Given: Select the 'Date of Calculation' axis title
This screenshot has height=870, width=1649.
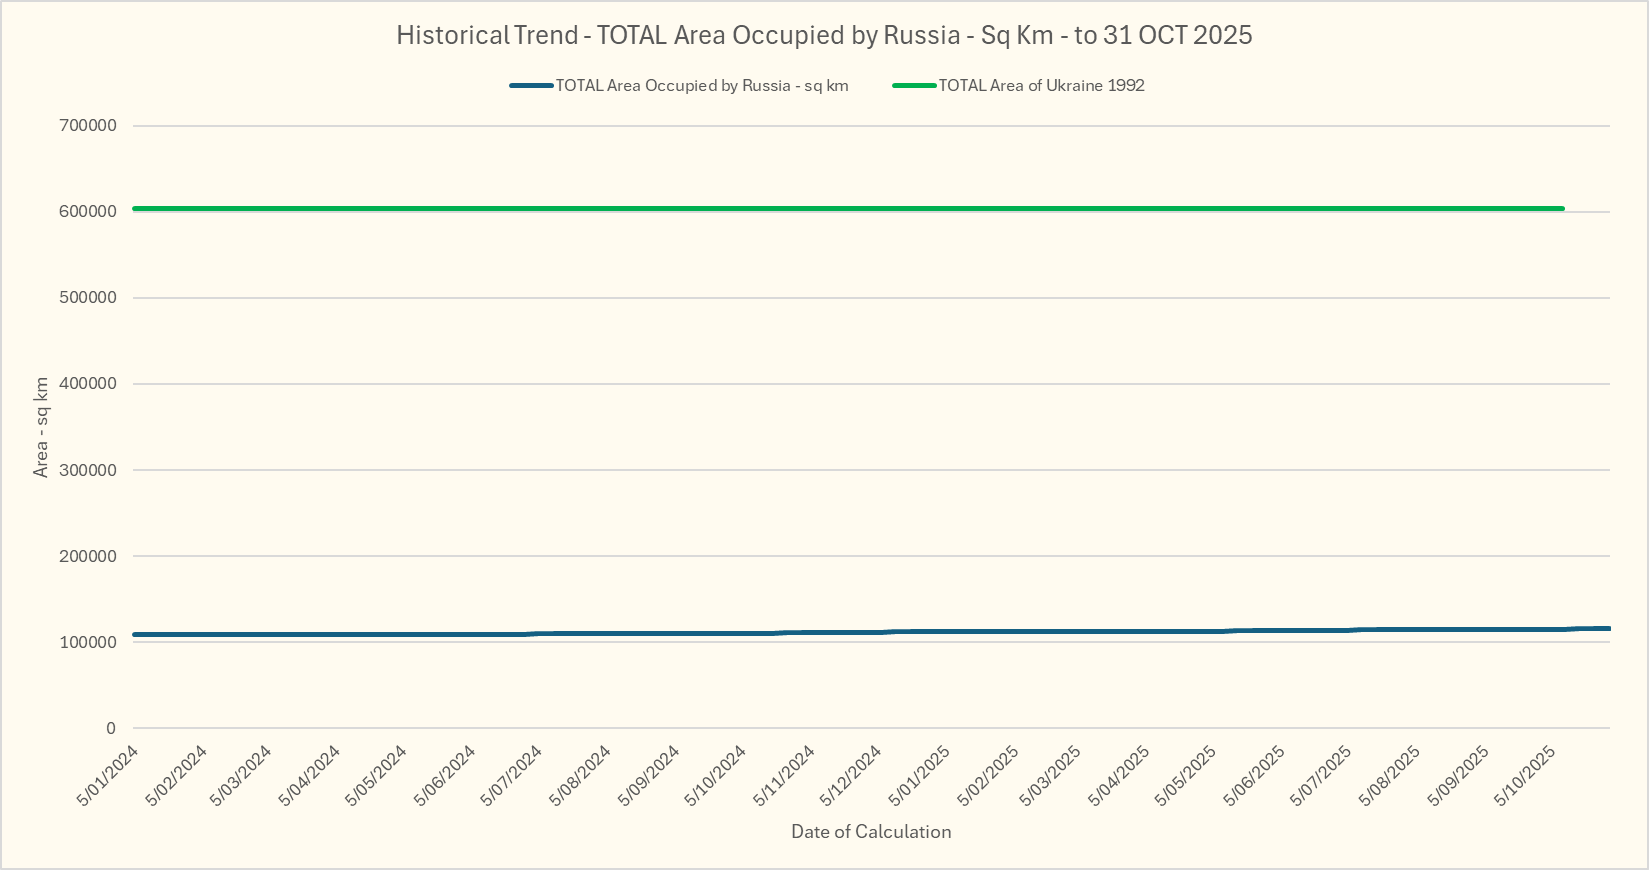Looking at the screenshot, I should point(871,832).
